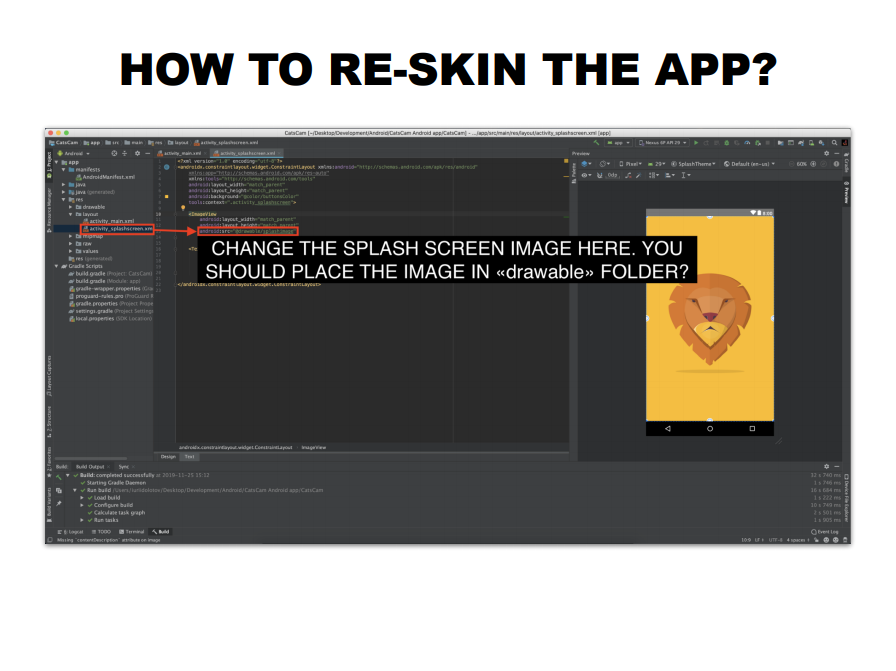This screenshot has height=671, width=896.
Task: Expand the drawable folder in project tree
Action: (71, 207)
